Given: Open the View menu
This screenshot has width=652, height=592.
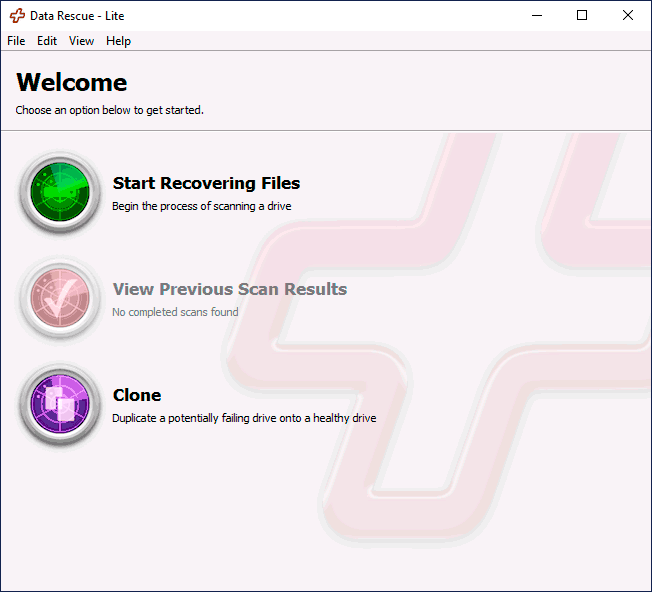Looking at the screenshot, I should (81, 41).
